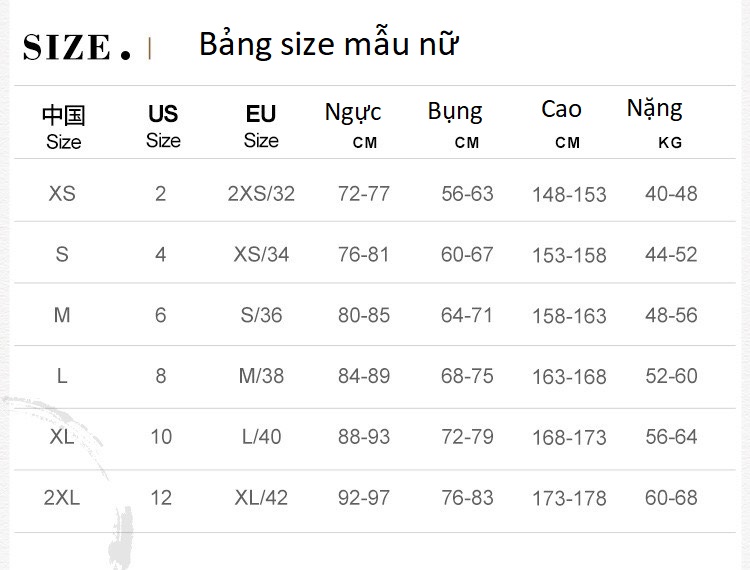Click the Cao CM column header
The width and height of the screenshot is (750, 570).
[x=562, y=123]
